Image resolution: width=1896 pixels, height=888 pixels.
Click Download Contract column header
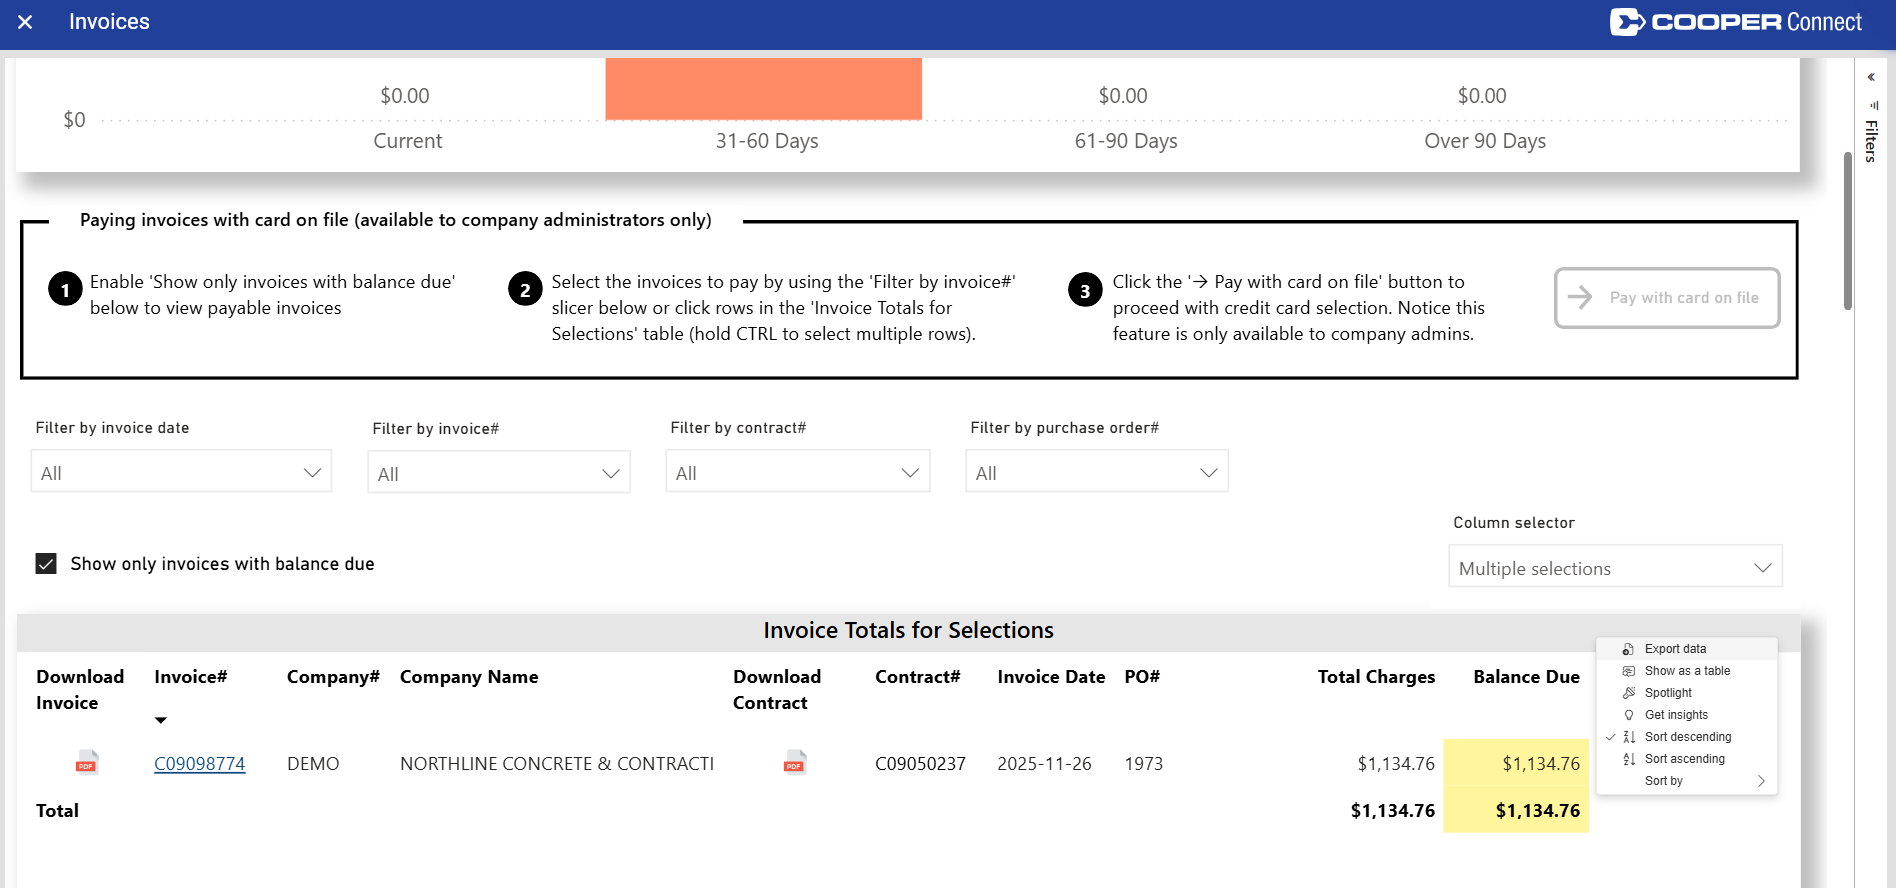point(777,690)
